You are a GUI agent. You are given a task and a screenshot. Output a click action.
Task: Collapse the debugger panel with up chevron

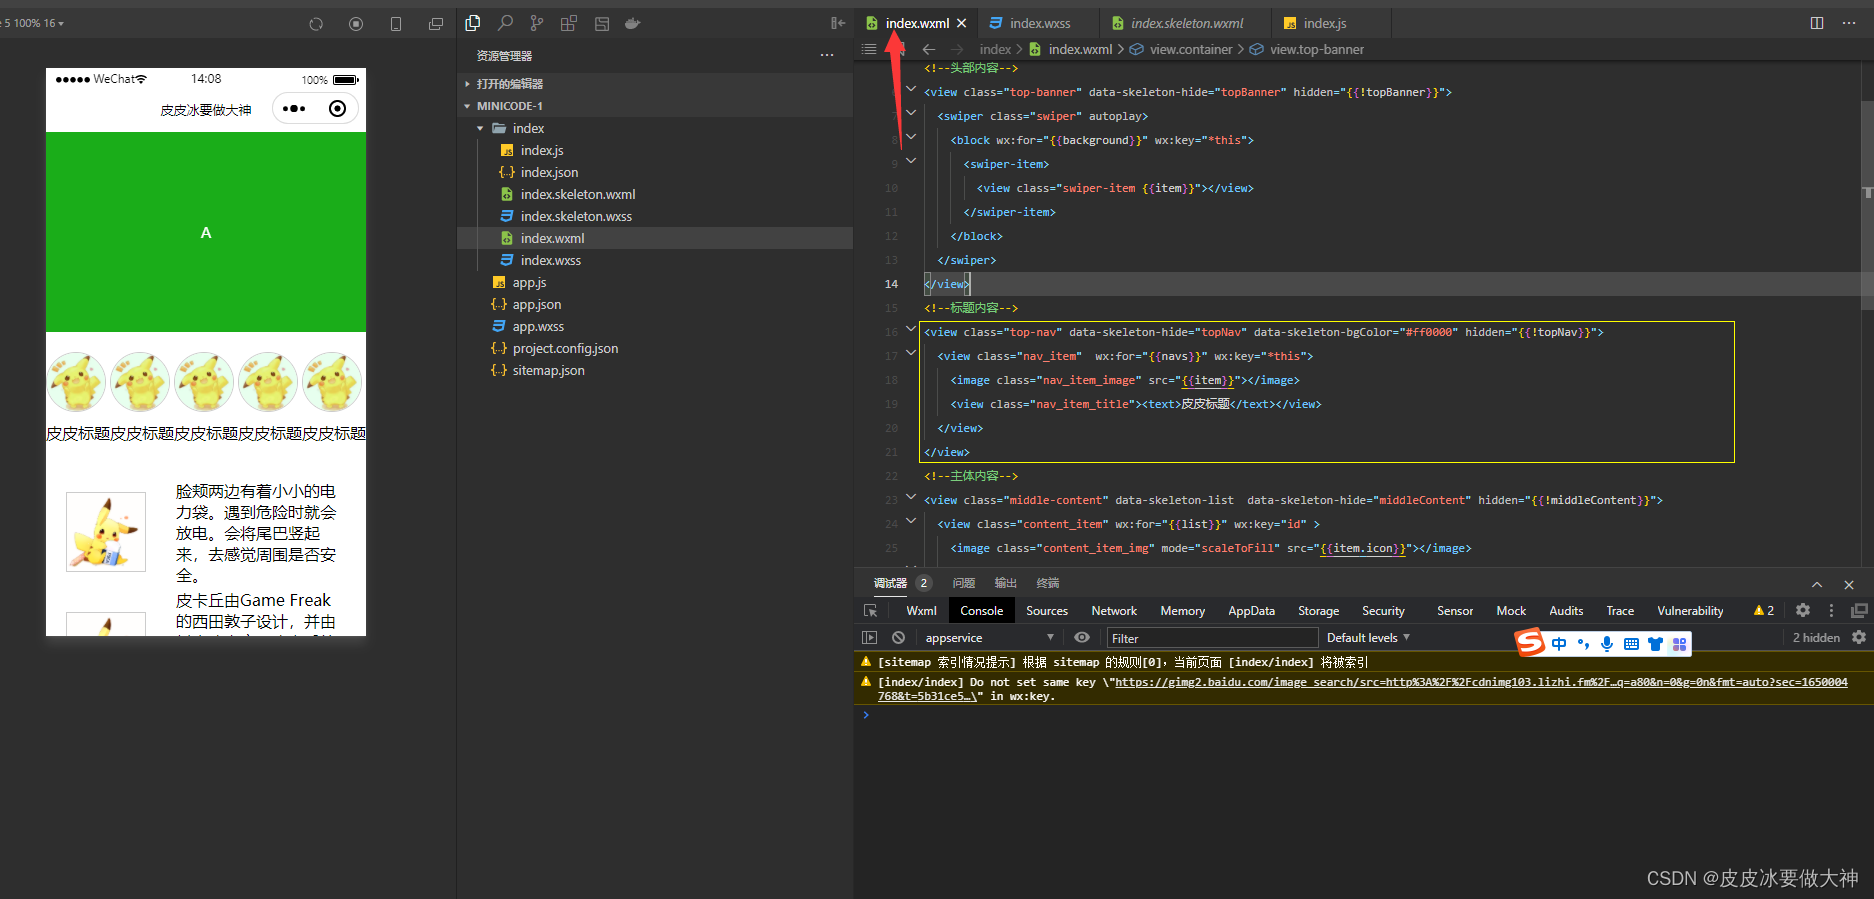pyautogui.click(x=1817, y=584)
